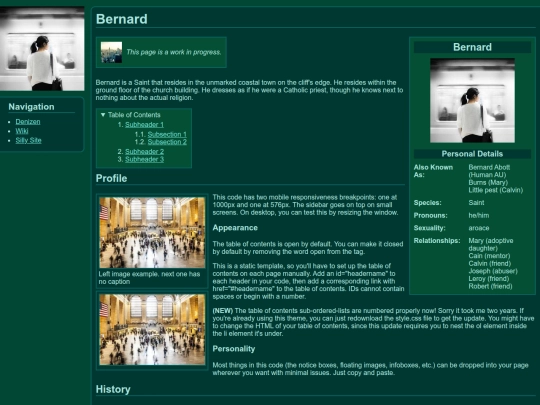This screenshot has width=540, height=405.
Task: Click the 'Bernard' page title heading
Action: [122, 19]
